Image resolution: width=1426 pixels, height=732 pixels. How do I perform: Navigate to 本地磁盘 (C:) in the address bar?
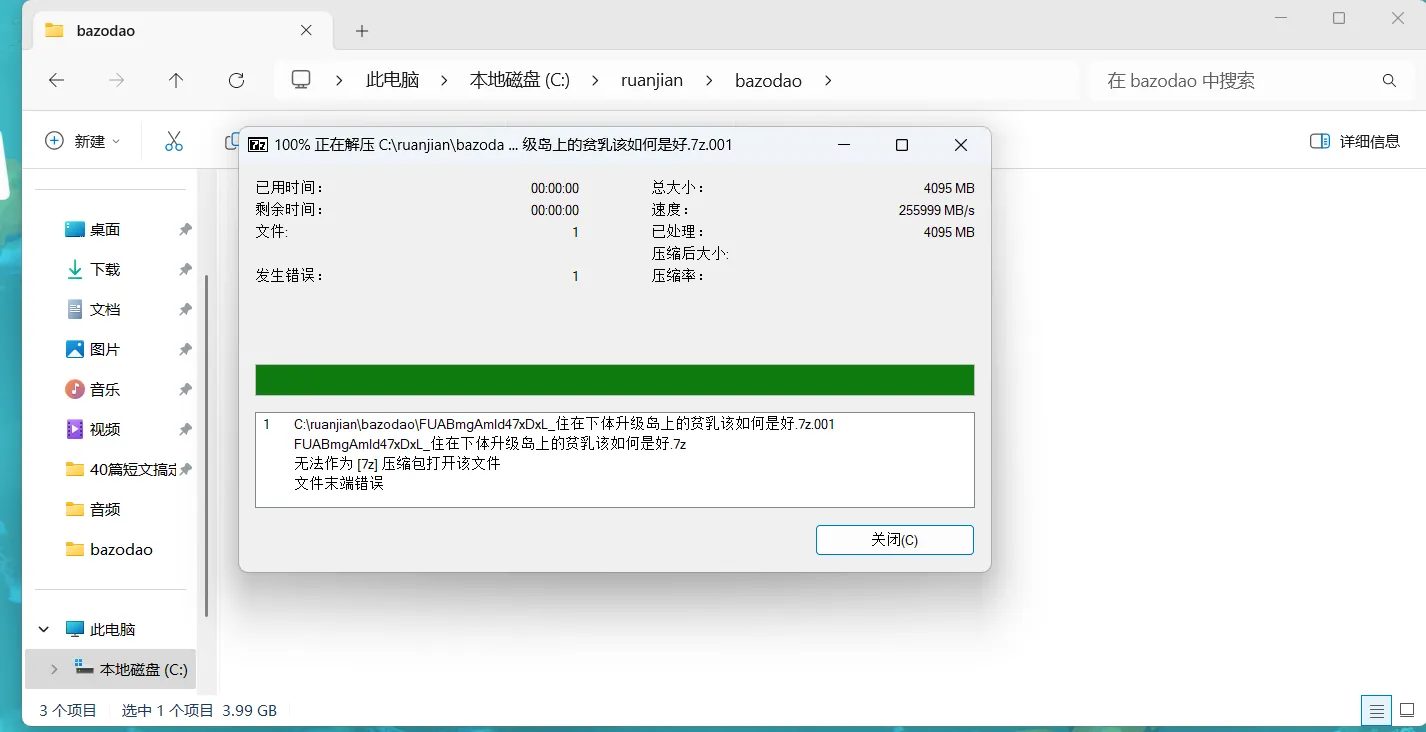520,81
